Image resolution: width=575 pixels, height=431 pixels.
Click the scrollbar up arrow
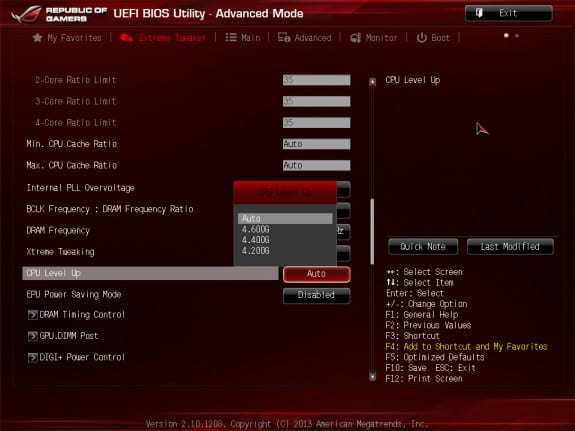pyautogui.click(x=372, y=81)
